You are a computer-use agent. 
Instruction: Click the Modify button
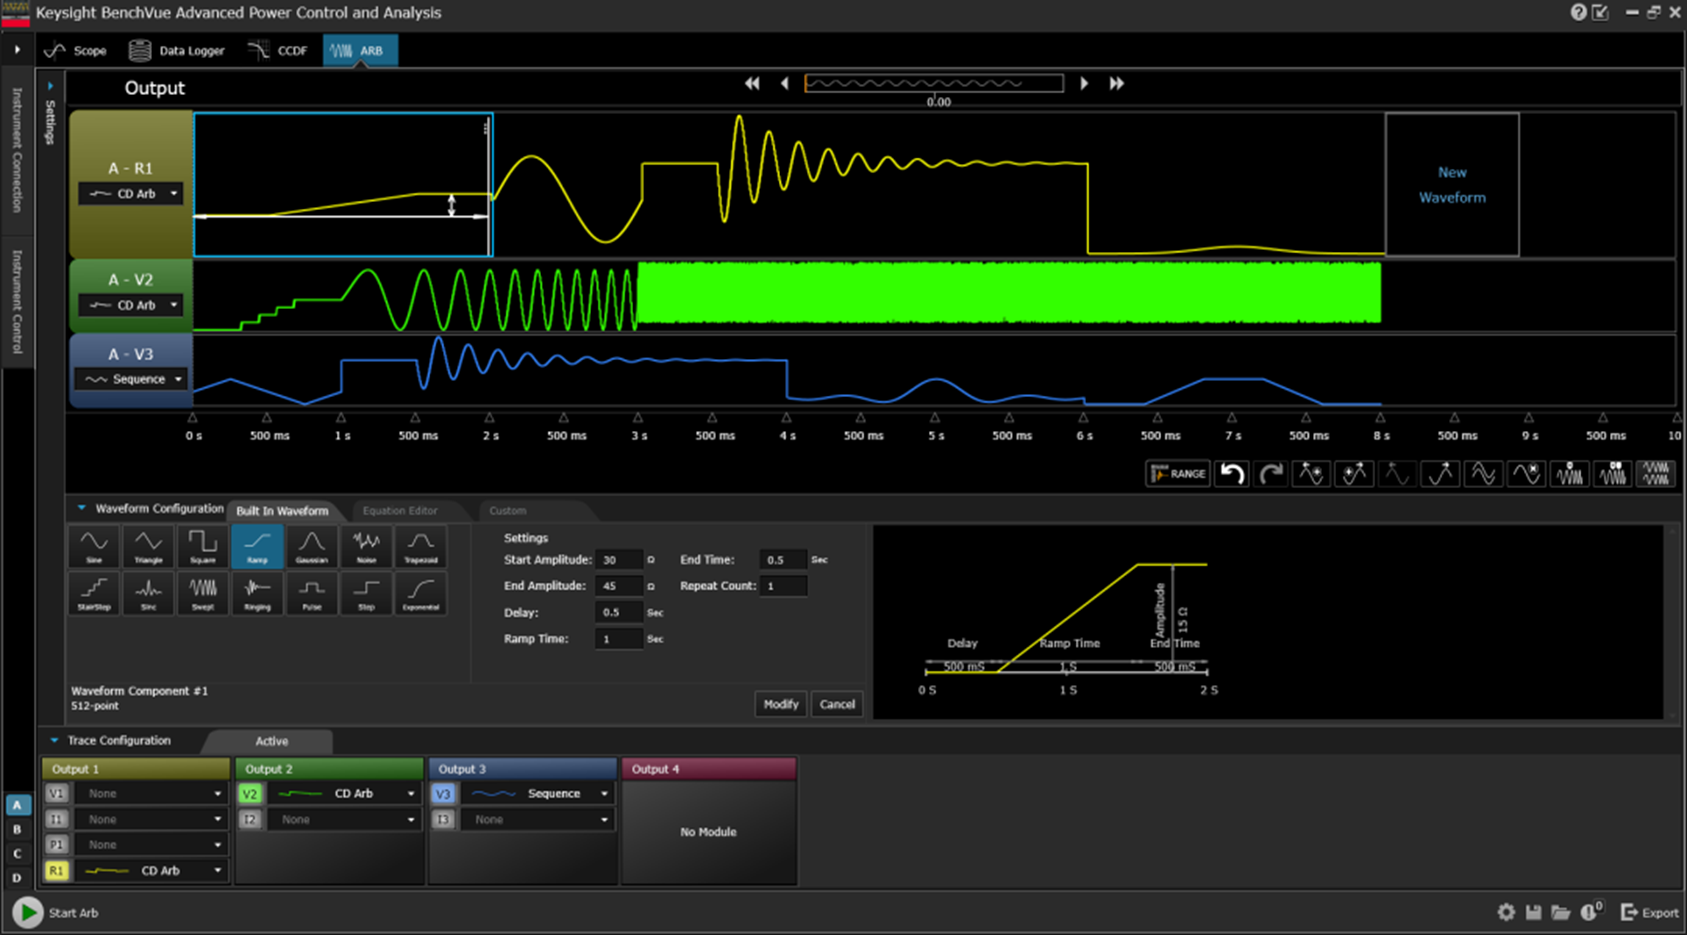pos(780,704)
